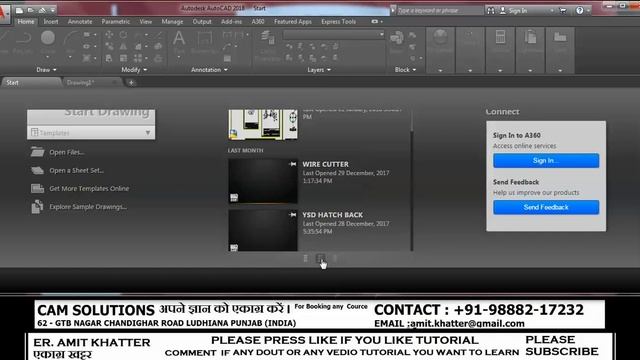Expand the Block panel
Screen dimensions: 640x360
tap(405, 70)
